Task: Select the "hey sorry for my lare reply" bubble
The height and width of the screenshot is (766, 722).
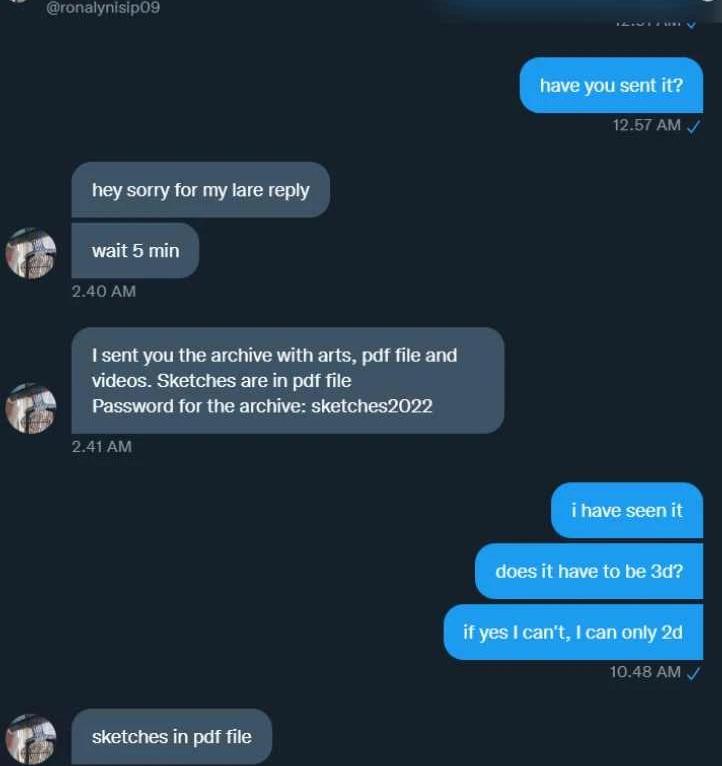Action: 200,190
